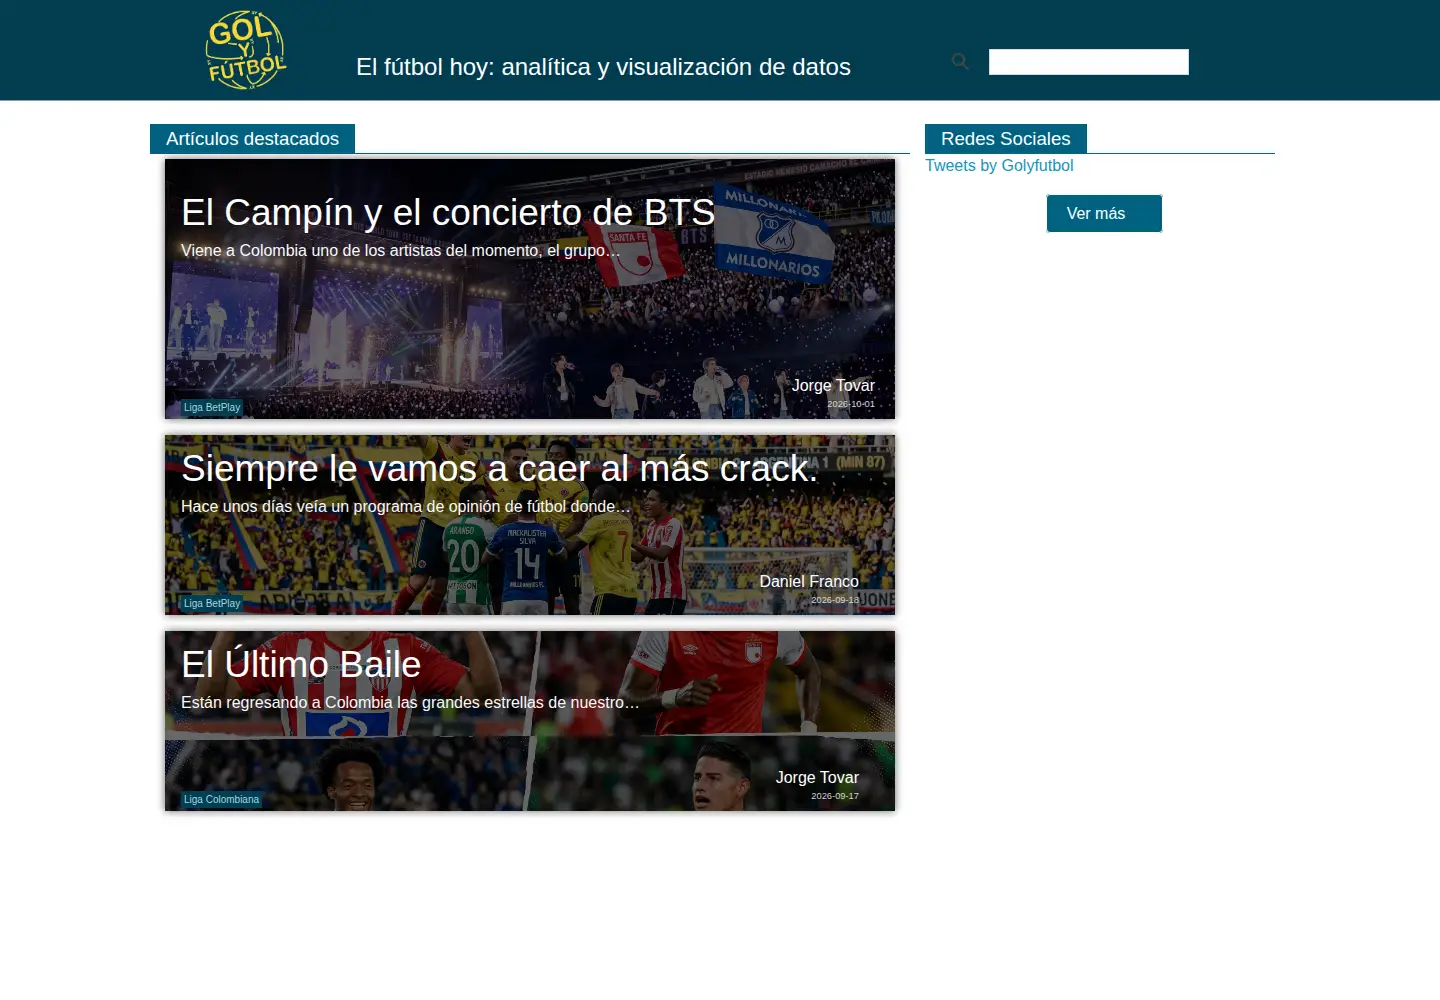
Task: Select the Artículos destacados heading tab
Action: pyautogui.click(x=252, y=139)
